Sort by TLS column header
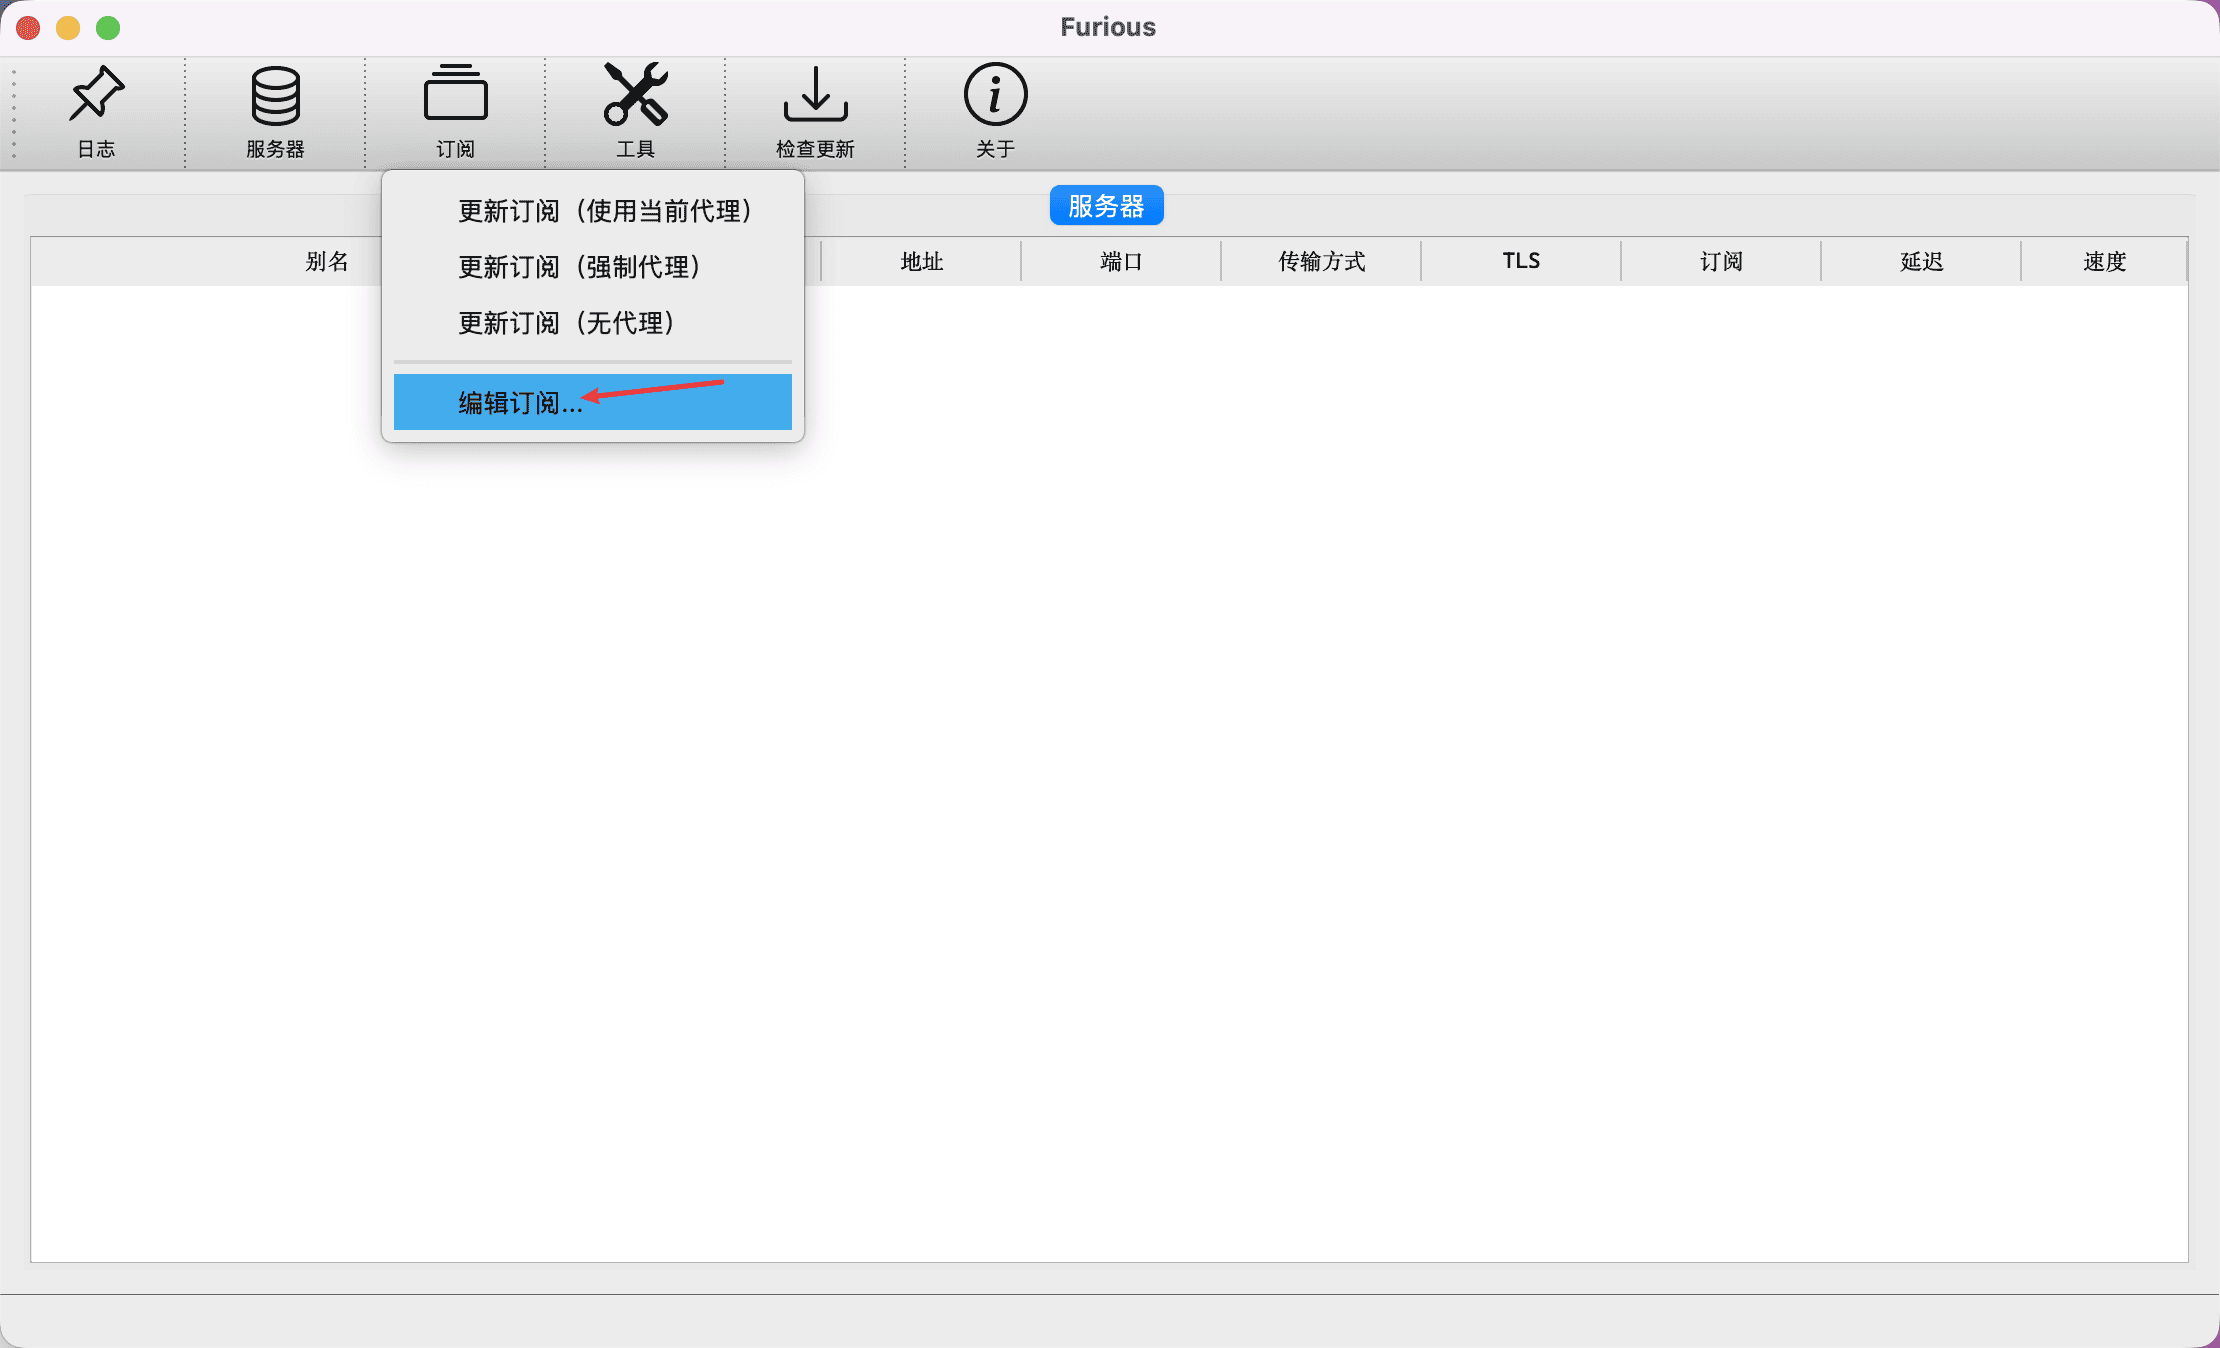The width and height of the screenshot is (2220, 1348). coord(1521,262)
